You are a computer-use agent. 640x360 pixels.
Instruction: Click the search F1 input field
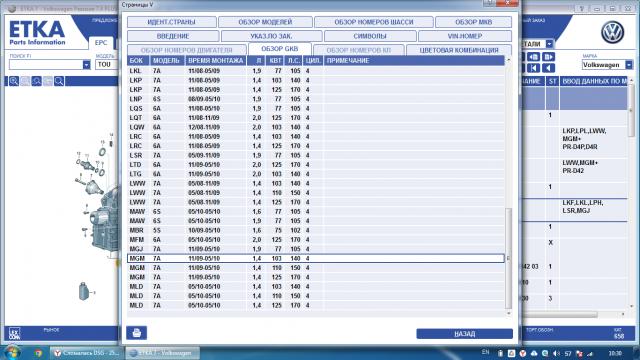(46, 64)
